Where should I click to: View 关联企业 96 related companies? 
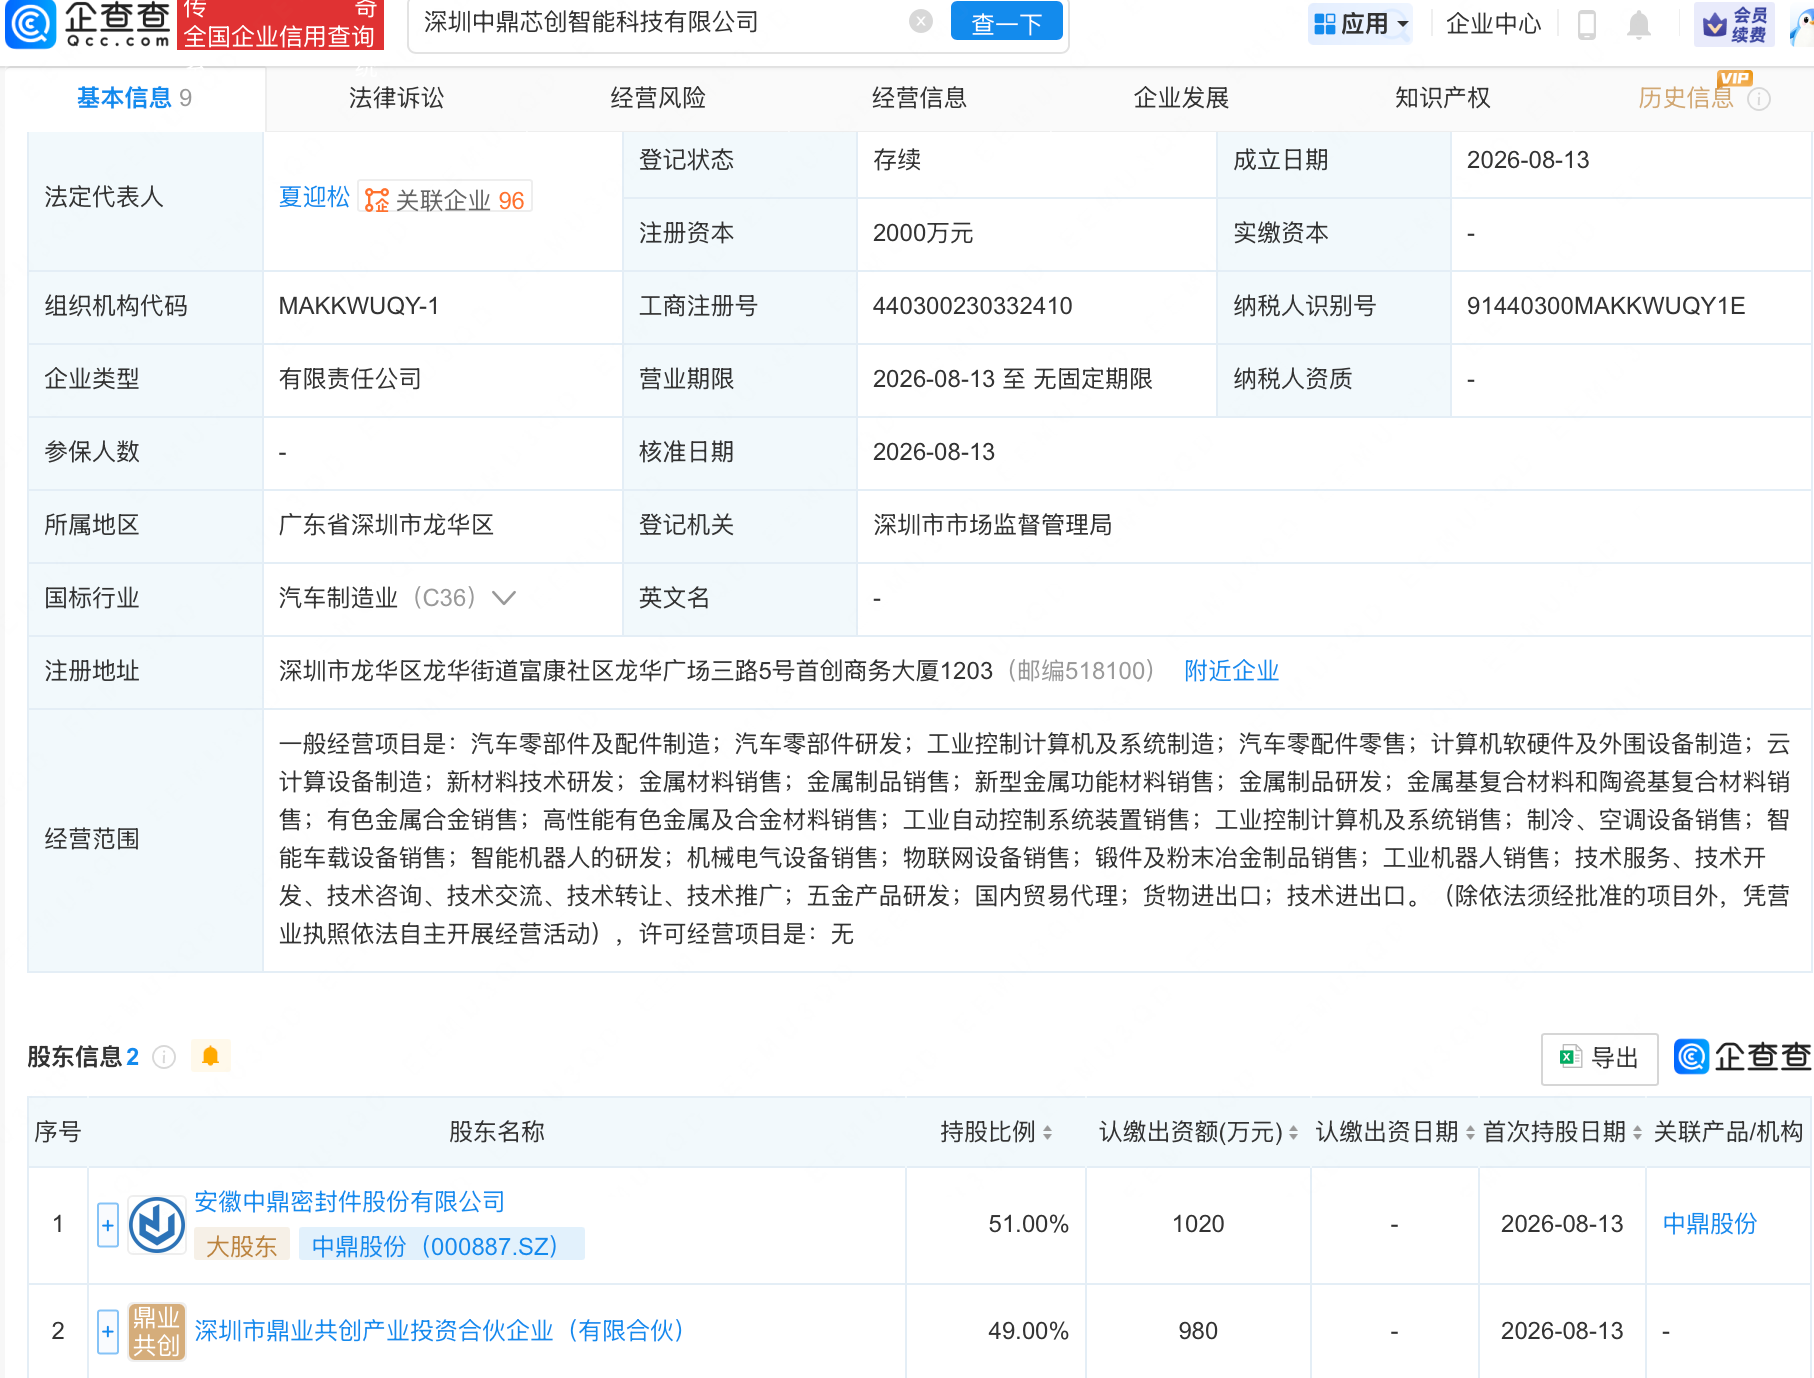[x=445, y=199]
